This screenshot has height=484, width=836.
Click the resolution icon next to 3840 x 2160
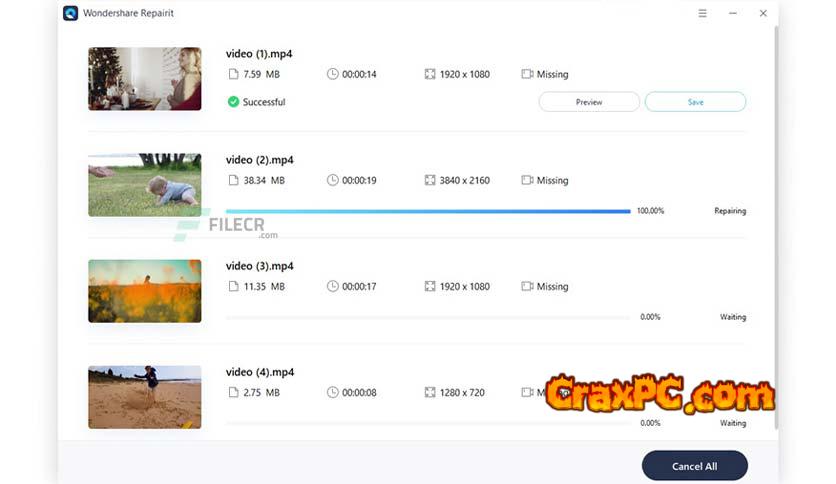[430, 180]
